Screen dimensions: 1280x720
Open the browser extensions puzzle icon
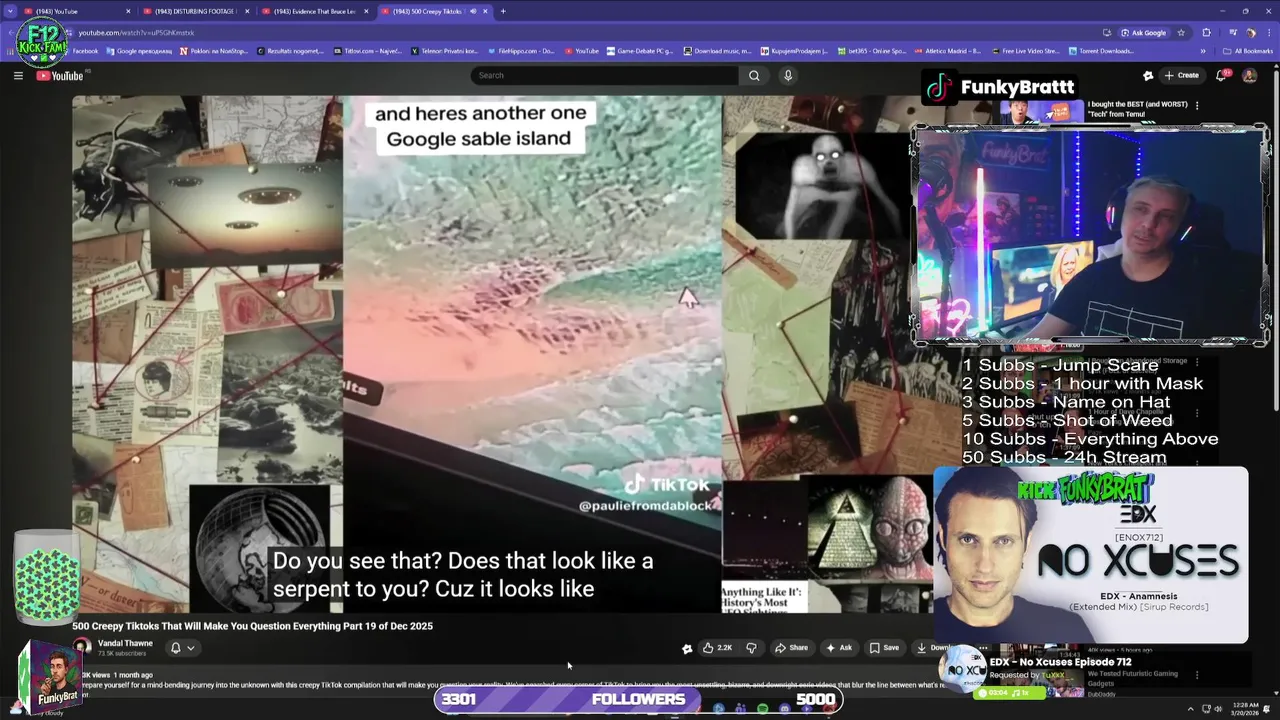coord(1207,32)
